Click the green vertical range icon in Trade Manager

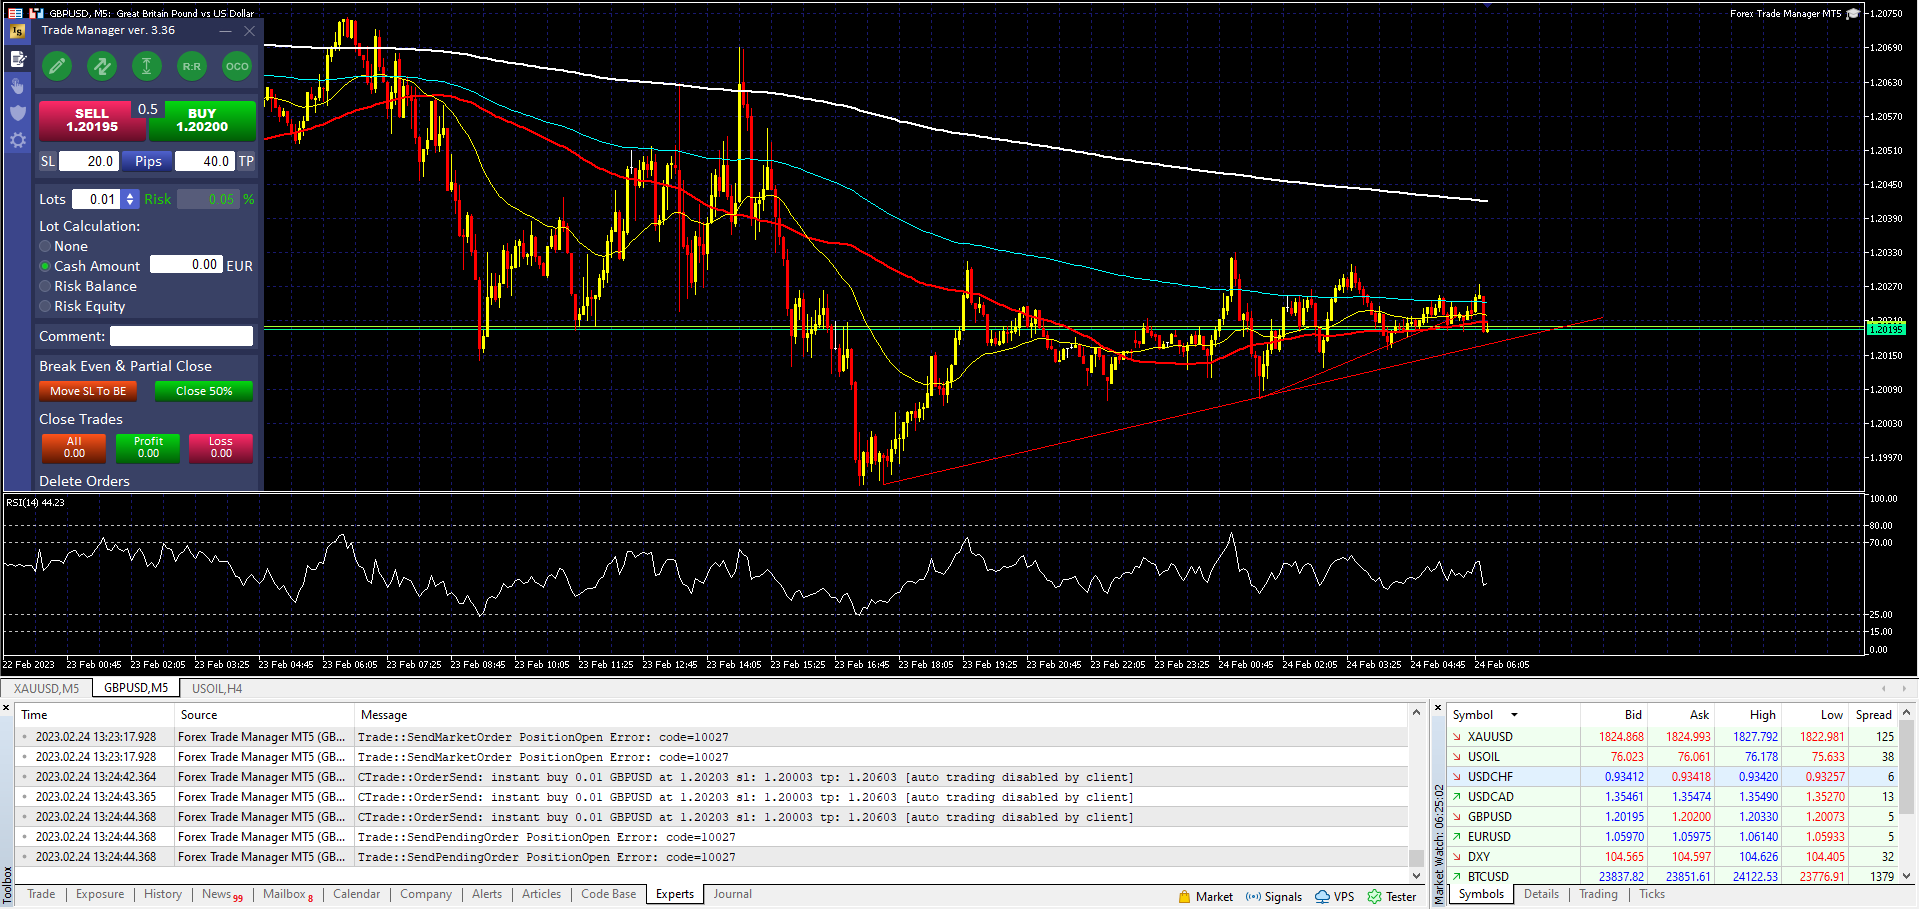(x=147, y=67)
